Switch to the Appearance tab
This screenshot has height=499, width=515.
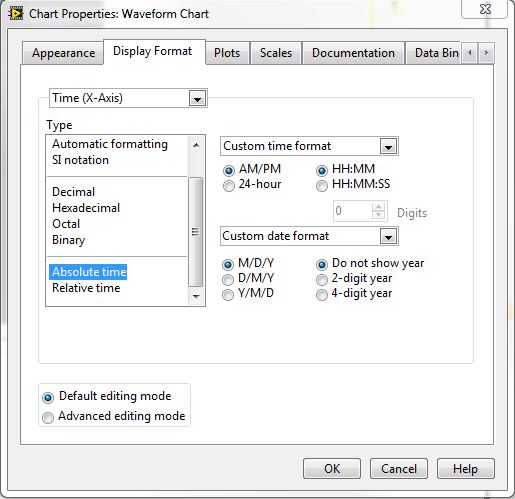(63, 53)
